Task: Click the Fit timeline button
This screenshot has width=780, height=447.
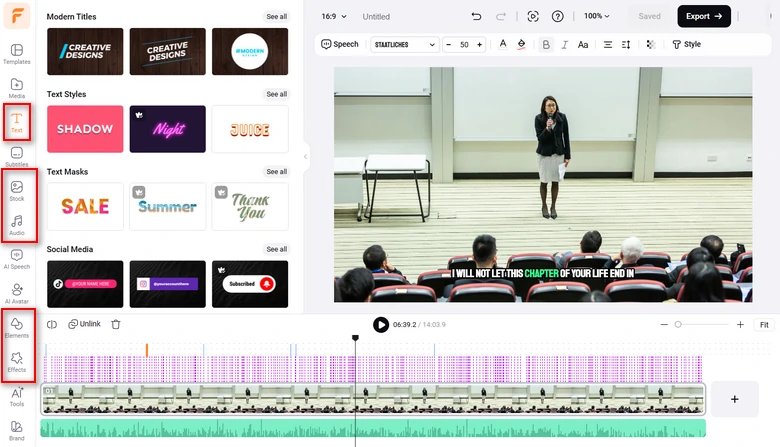Action: coord(764,325)
